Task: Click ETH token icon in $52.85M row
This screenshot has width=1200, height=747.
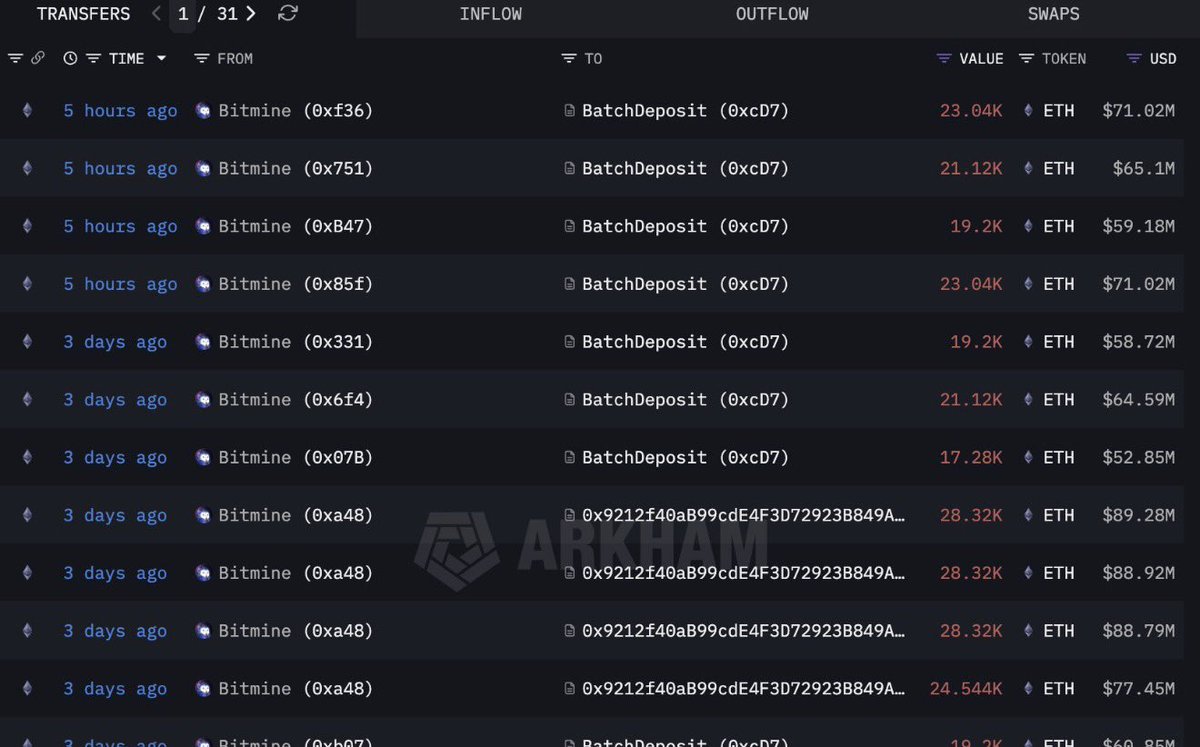Action: point(1028,458)
